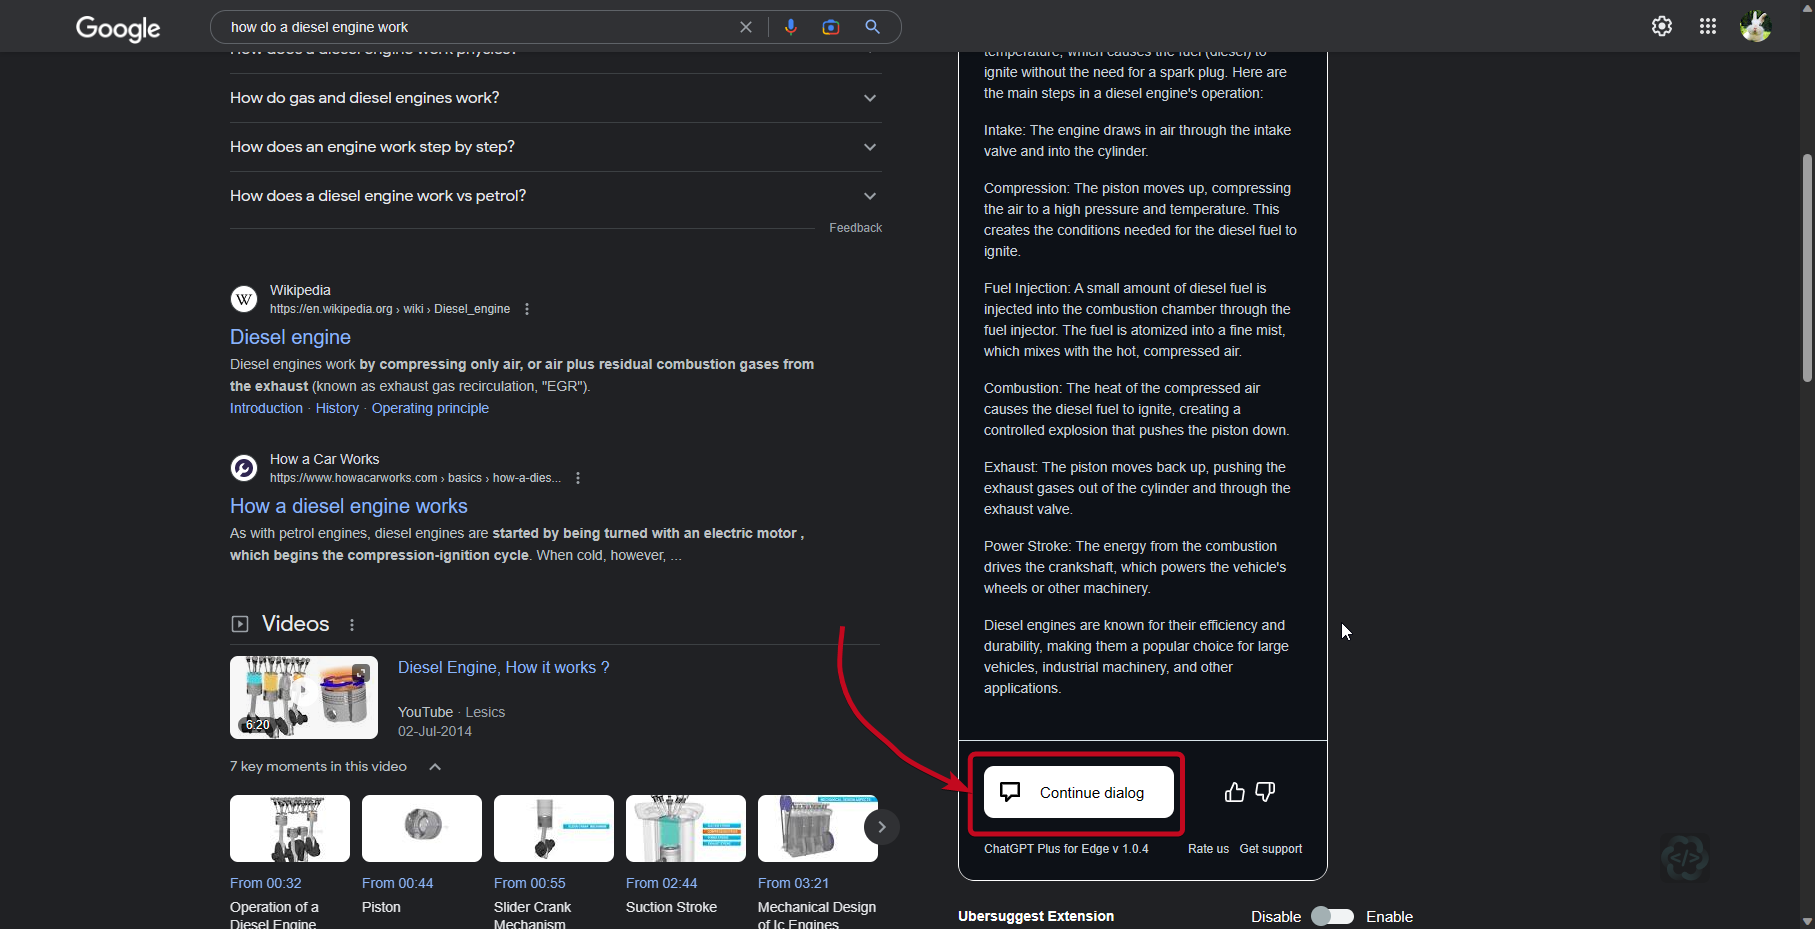The width and height of the screenshot is (1815, 929).
Task: Start voice search with microphone icon
Action: pyautogui.click(x=791, y=27)
